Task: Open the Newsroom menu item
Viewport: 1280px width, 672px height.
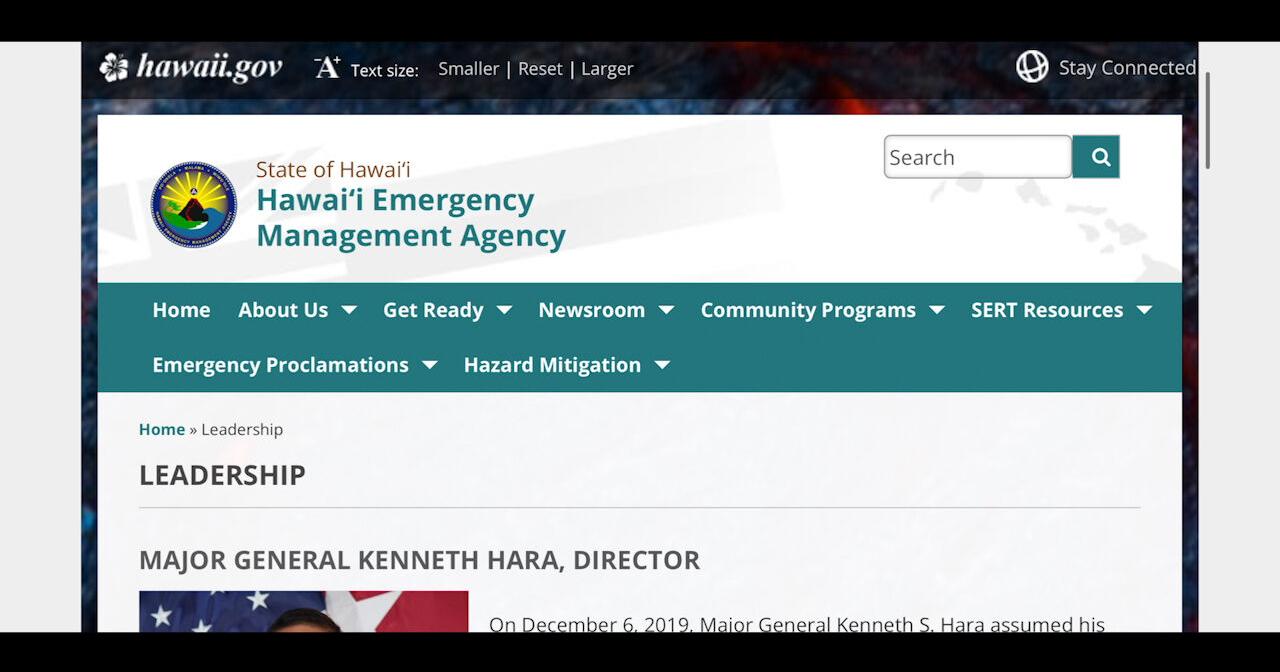Action: point(592,310)
